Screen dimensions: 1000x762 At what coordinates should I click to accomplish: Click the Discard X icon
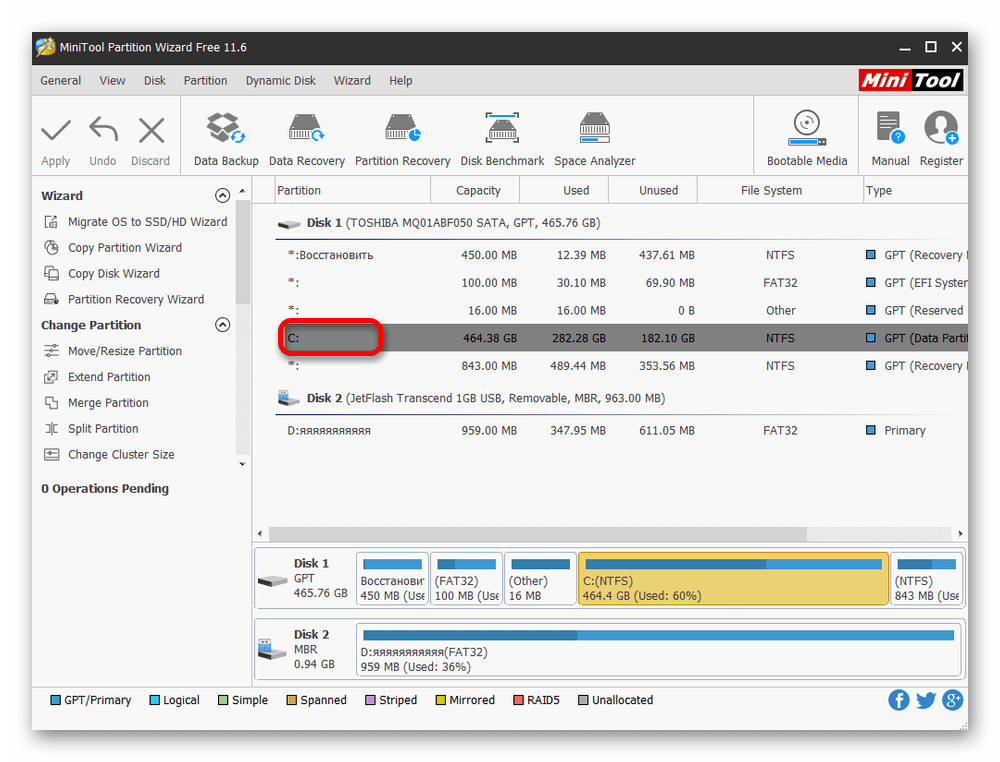151,130
